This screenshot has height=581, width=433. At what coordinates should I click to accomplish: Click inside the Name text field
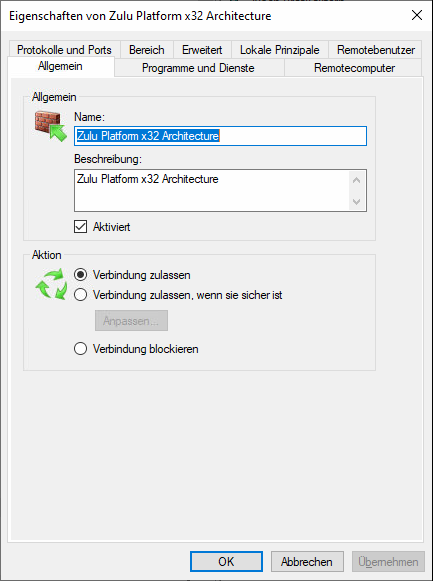tap(220, 136)
